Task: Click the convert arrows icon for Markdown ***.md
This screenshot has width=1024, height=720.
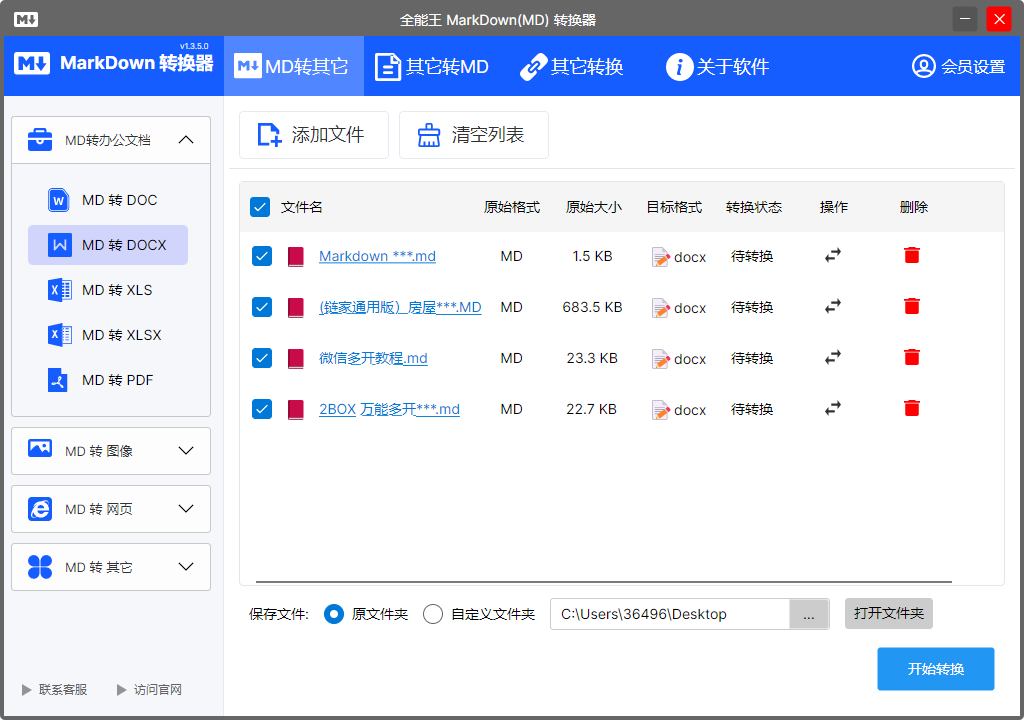Action: tap(833, 255)
